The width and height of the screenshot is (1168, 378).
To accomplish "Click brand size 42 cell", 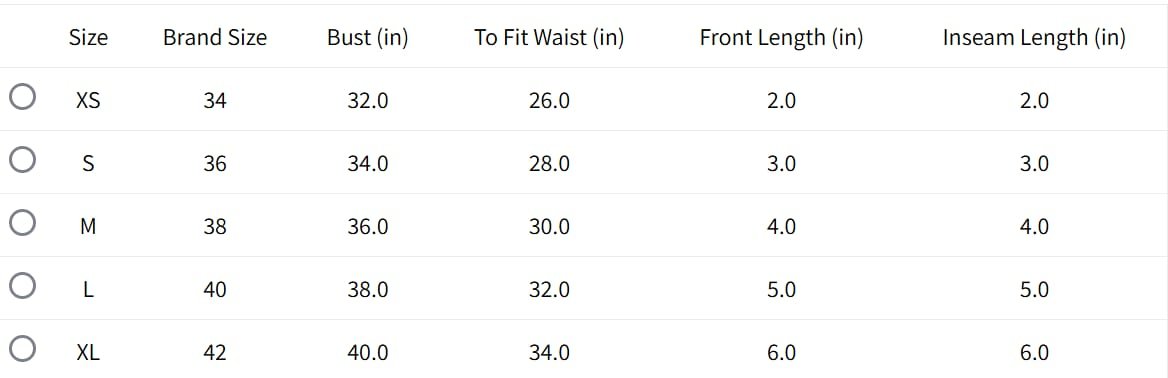I will pyautogui.click(x=215, y=352).
